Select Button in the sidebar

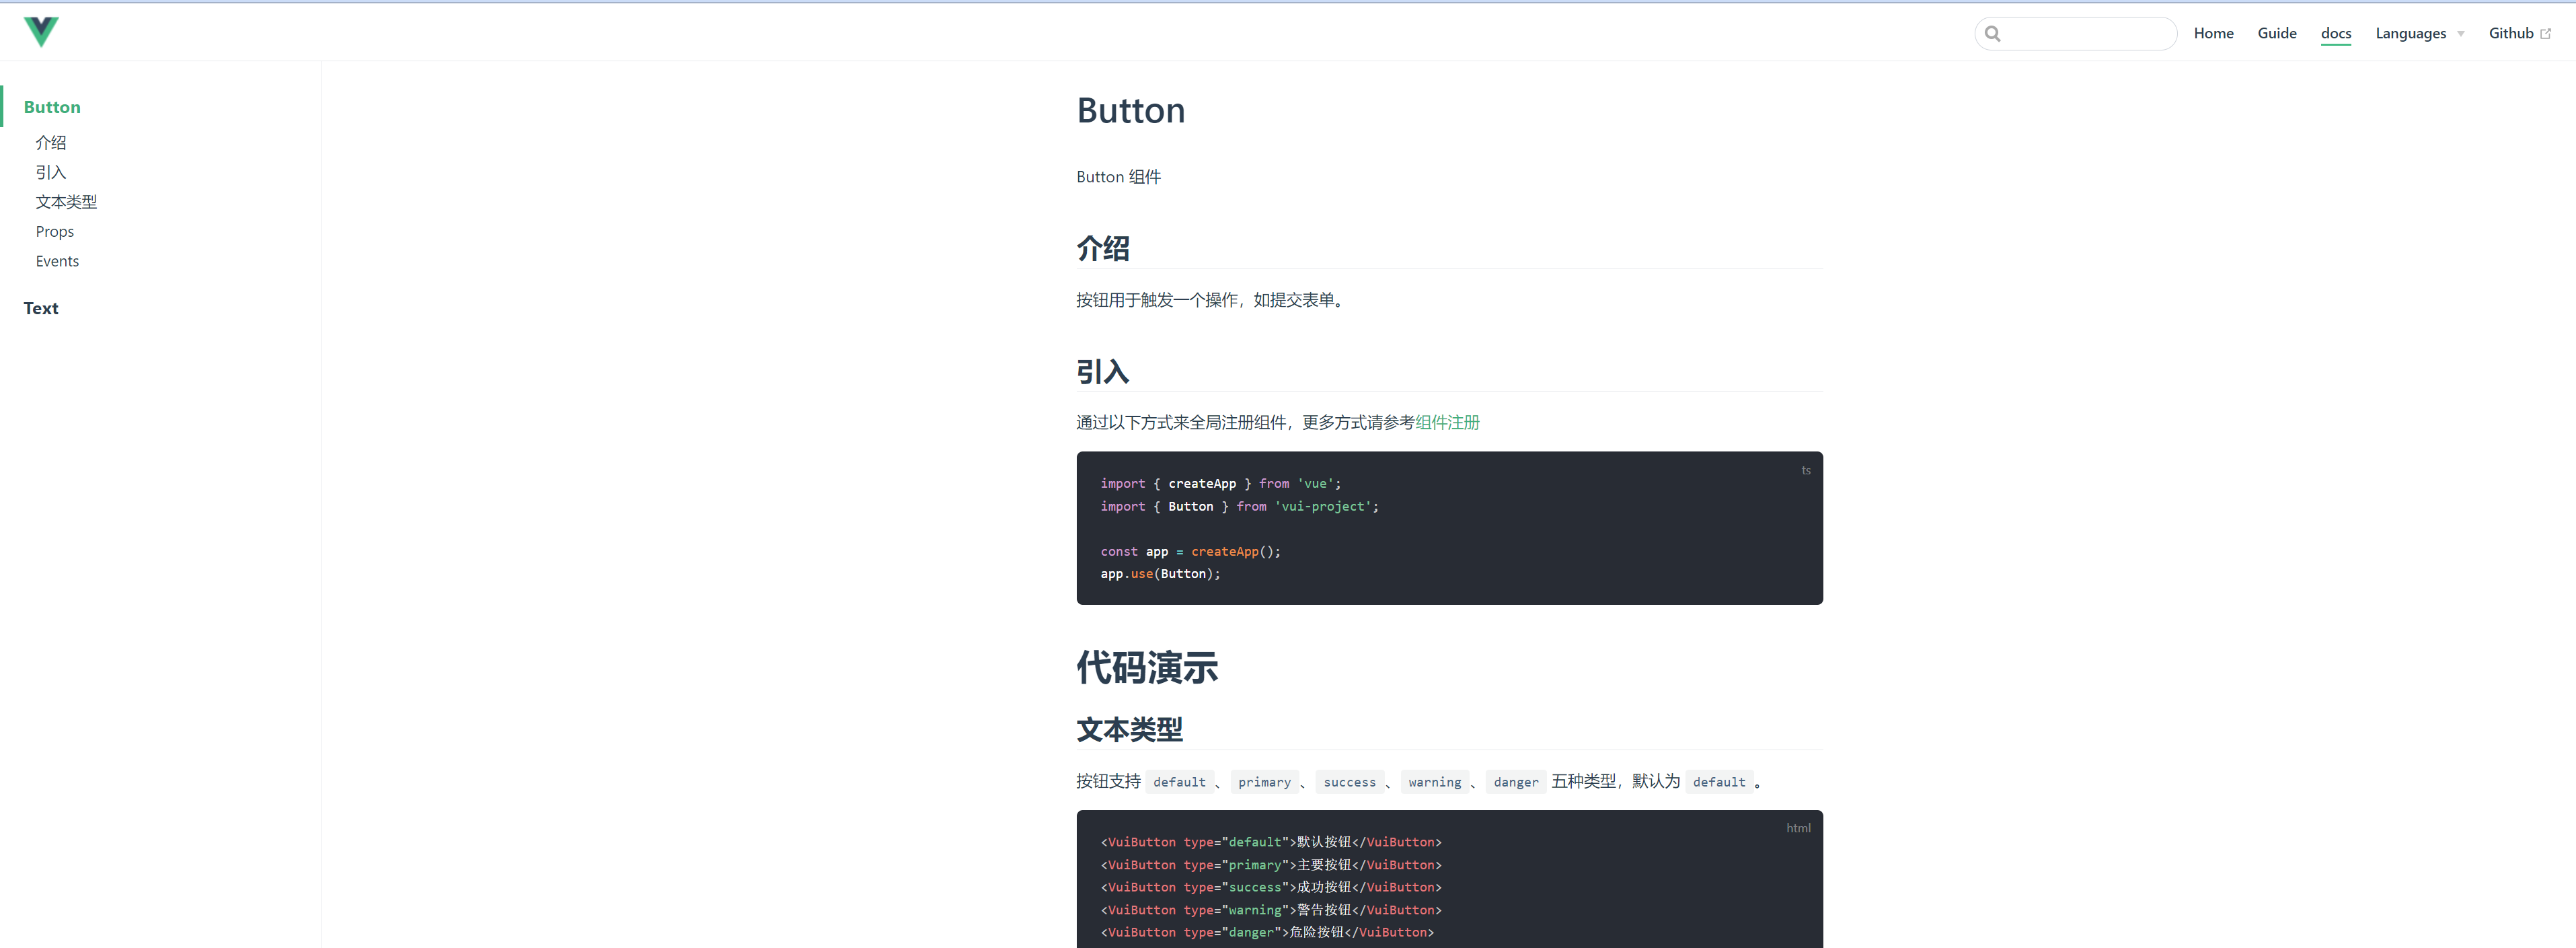(52, 107)
